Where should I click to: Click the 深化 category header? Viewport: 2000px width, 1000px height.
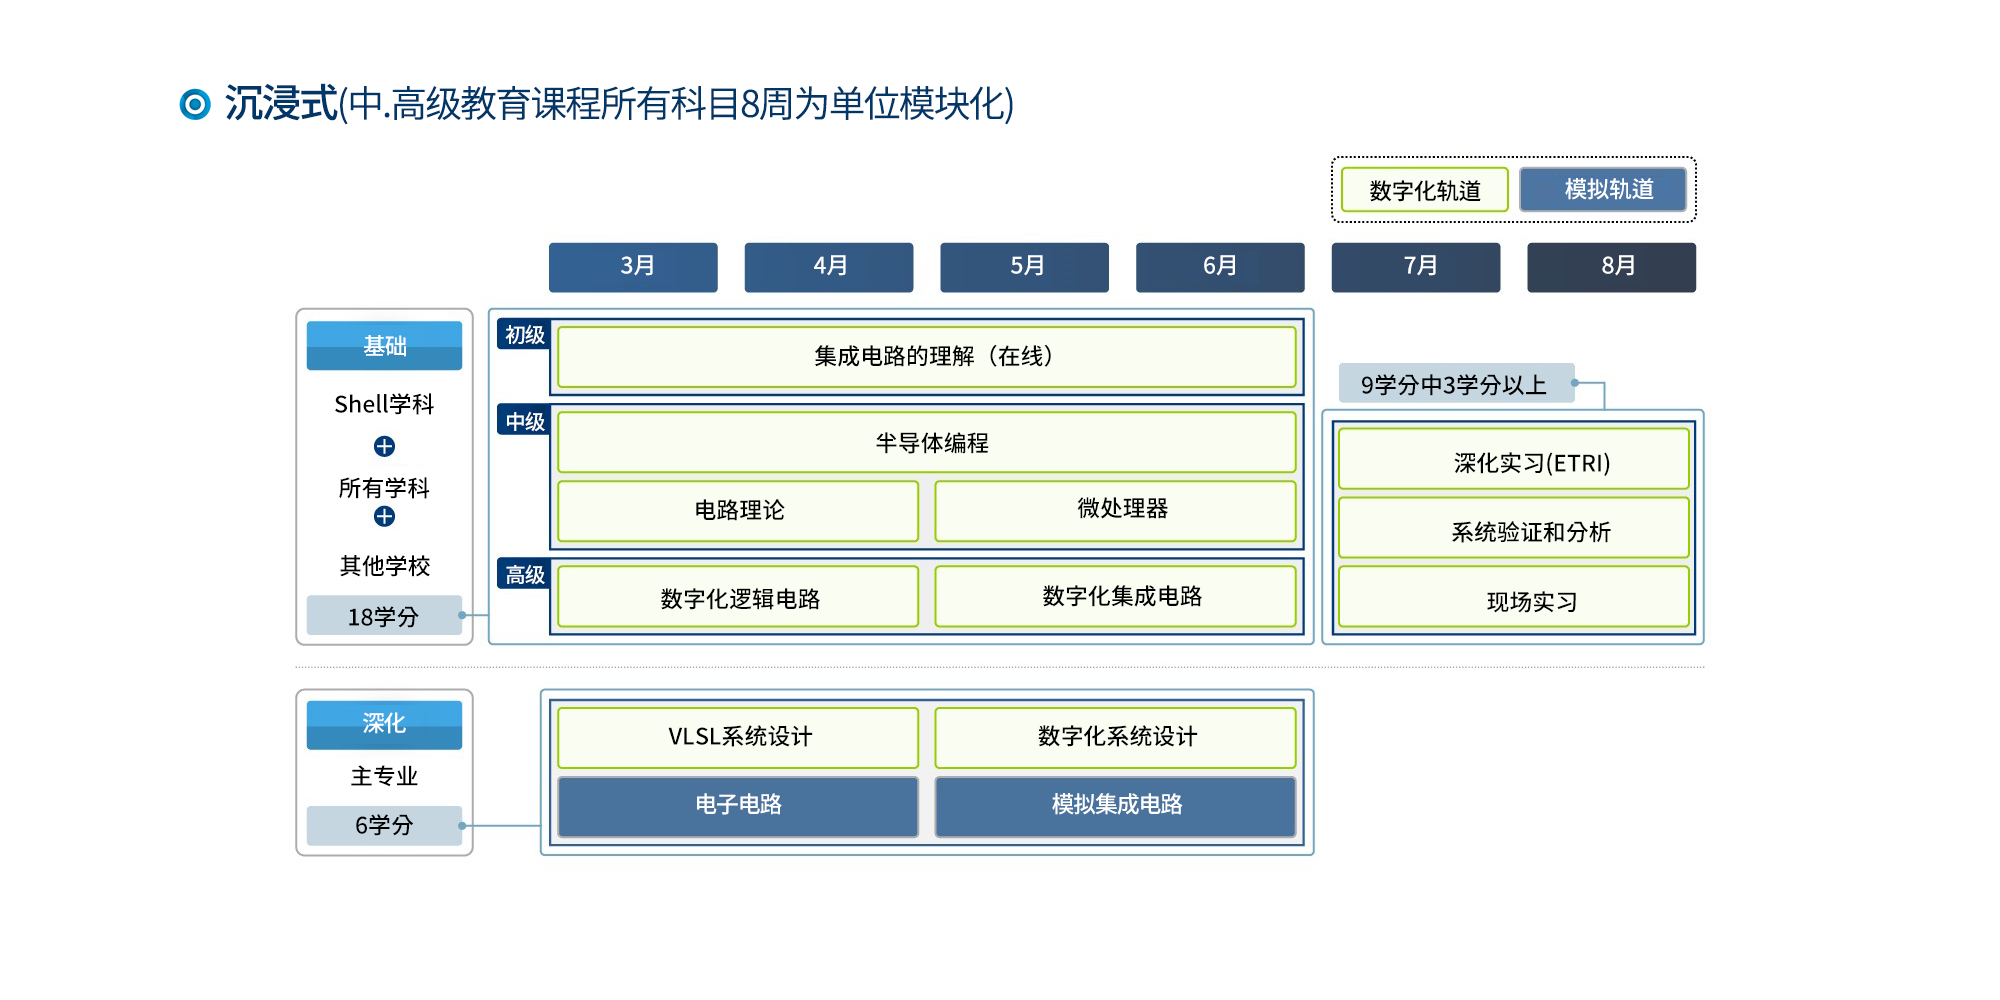coord(384,724)
